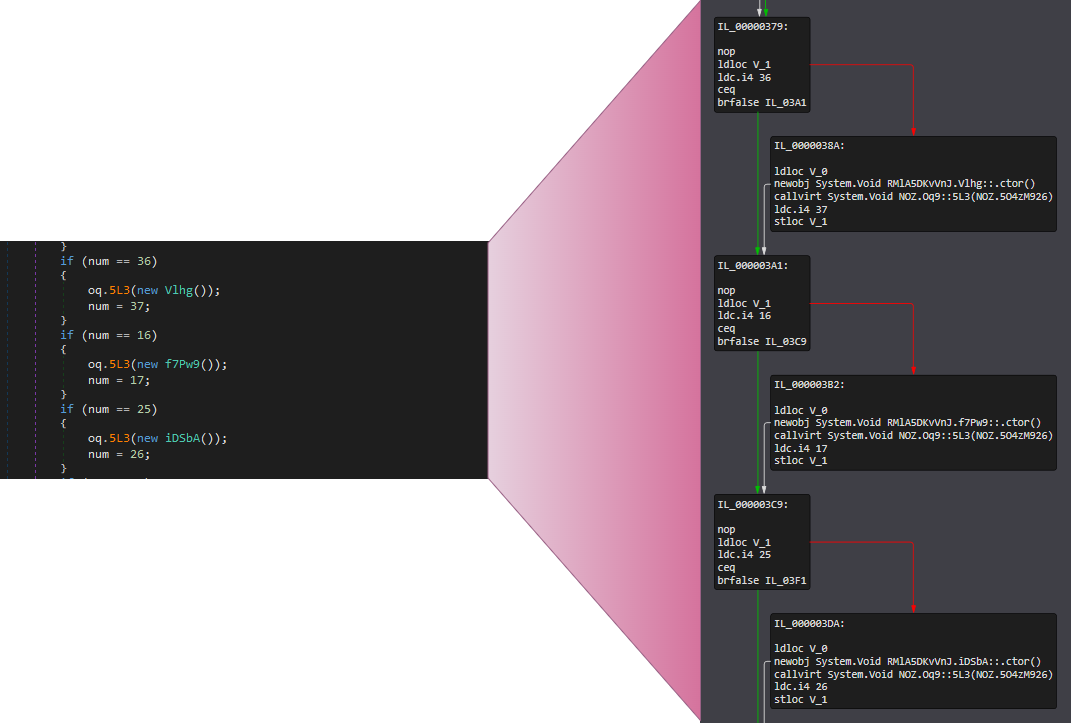Screen dimensions: 1071x724
Task: Select the 'num = 26;' assignment line
Action: 118,454
